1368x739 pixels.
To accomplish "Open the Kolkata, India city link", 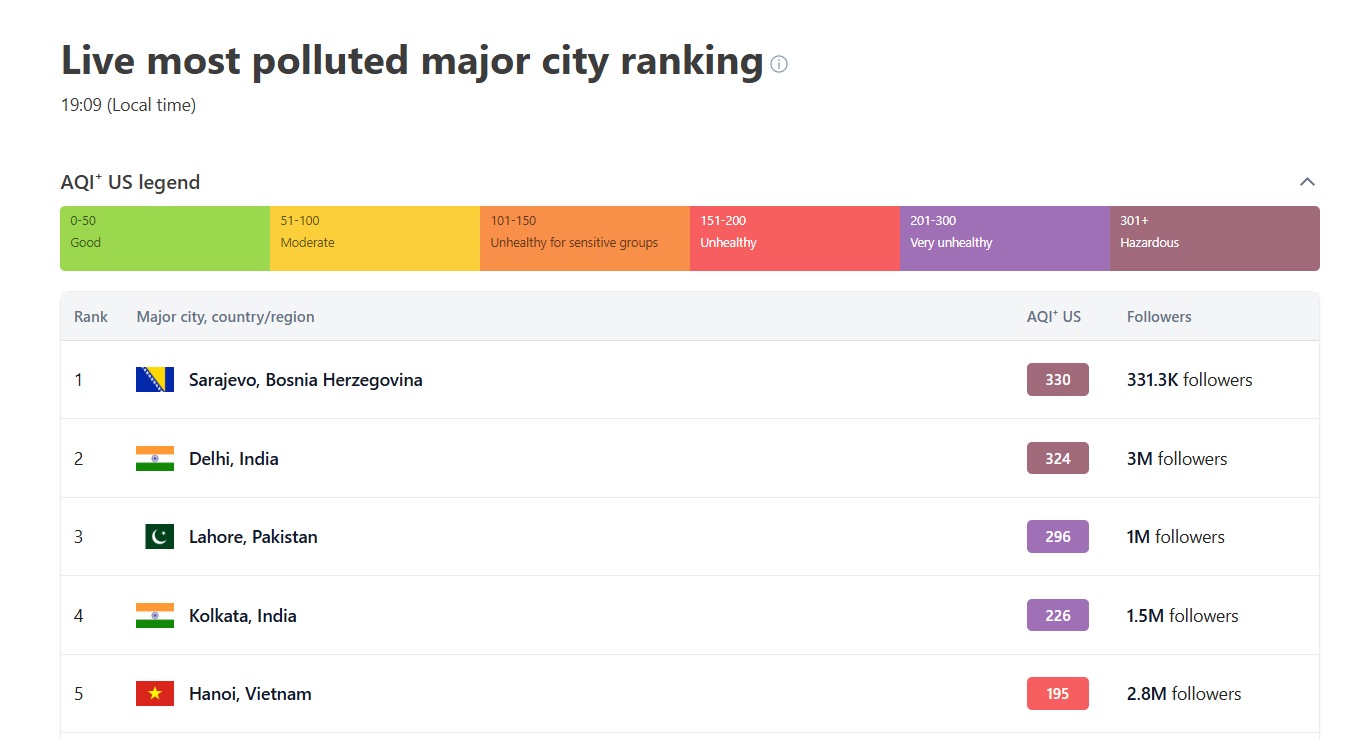I will click(242, 616).
